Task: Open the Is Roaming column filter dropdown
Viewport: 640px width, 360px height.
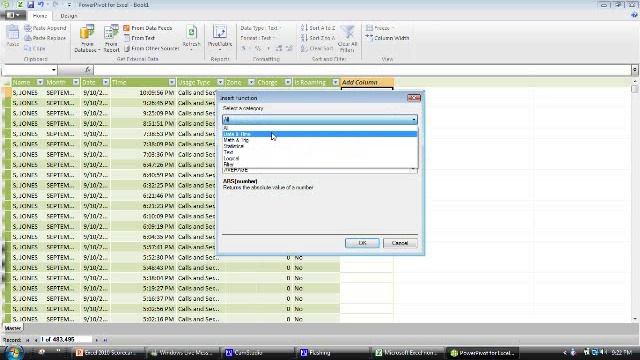Action: (x=336, y=82)
